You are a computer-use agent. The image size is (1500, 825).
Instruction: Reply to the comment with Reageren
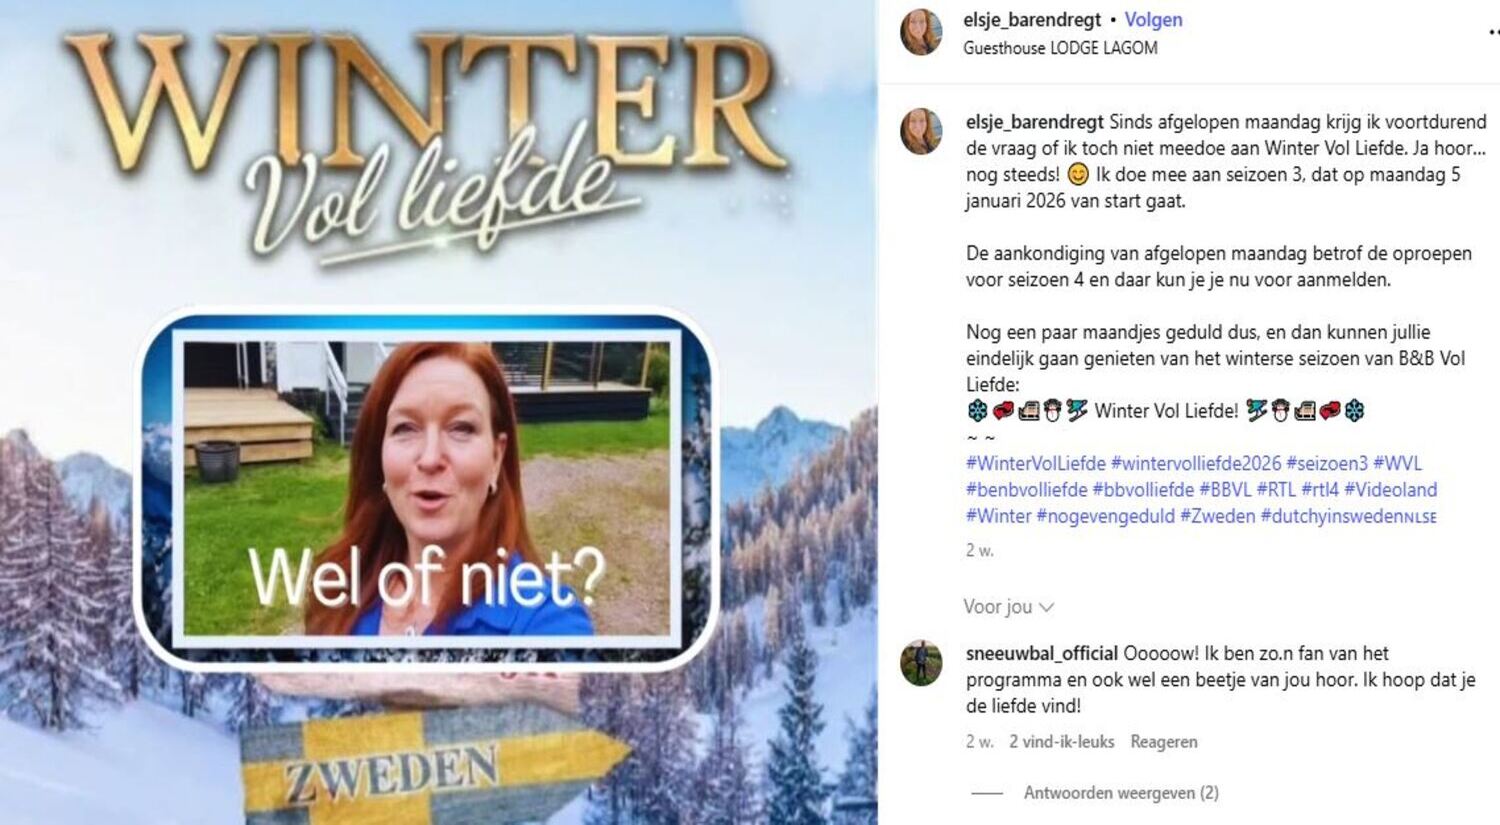1163,742
